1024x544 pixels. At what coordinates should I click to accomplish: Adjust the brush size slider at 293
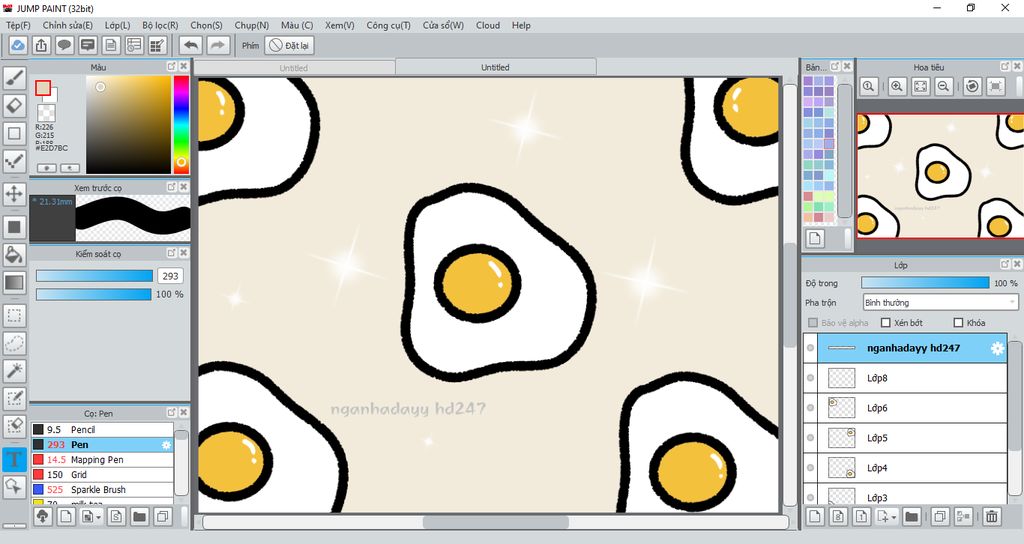(94, 276)
